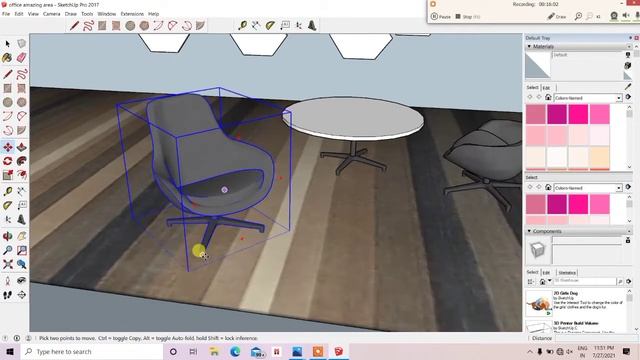Image resolution: width=640 pixels, height=360 pixels.
Task: Select the Zoom Window tool
Action: [x=22, y=250]
